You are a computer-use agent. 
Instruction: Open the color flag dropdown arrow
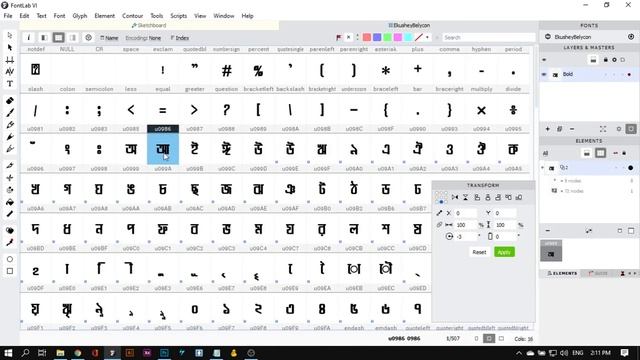pos(427,38)
